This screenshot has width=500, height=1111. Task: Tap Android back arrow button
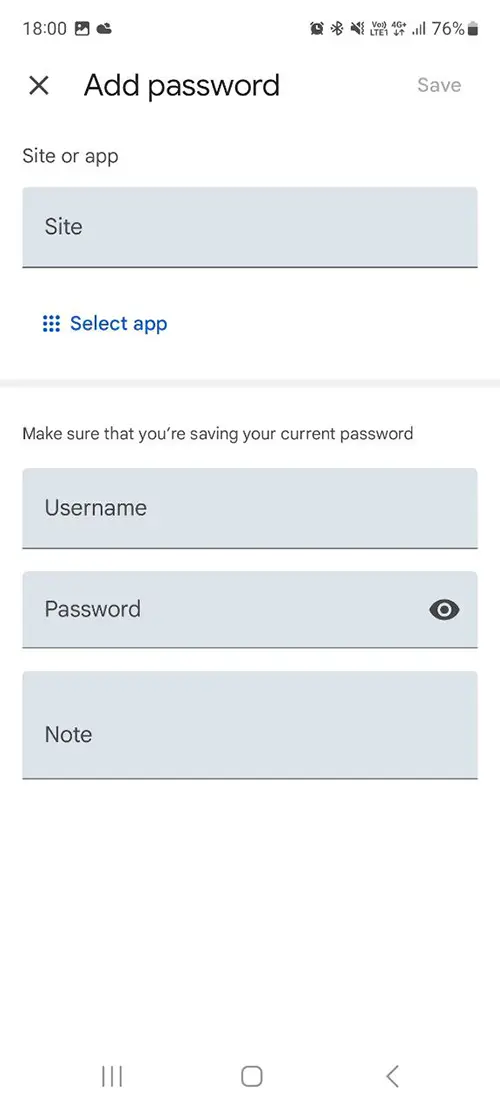click(392, 1076)
